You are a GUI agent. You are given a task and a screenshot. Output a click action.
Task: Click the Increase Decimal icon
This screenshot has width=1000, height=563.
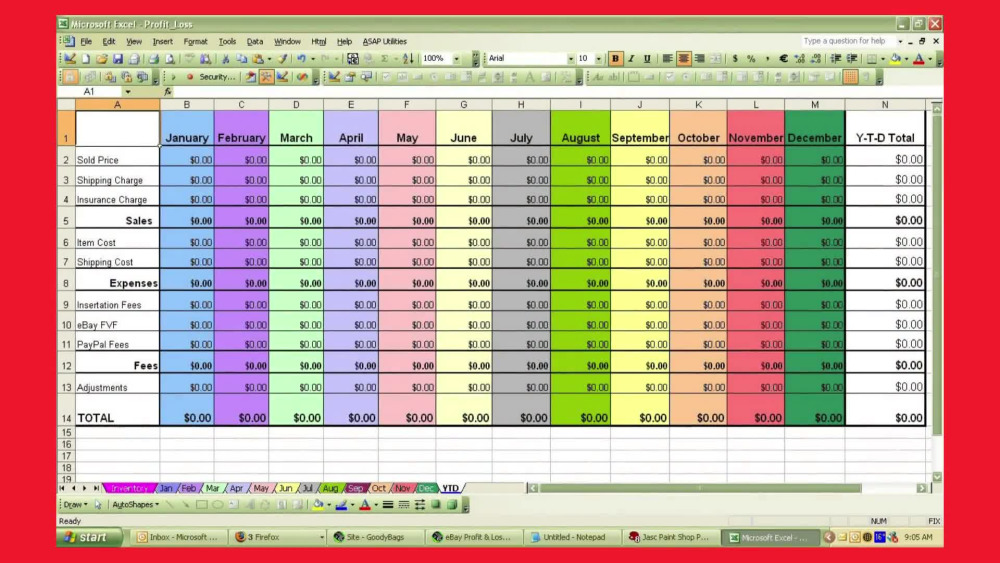(800, 59)
